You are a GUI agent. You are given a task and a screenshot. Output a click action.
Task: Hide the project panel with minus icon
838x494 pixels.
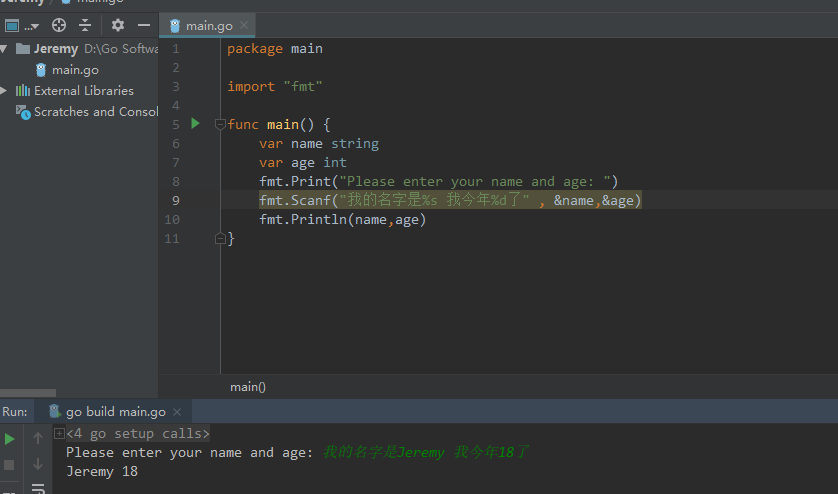pyautogui.click(x=143, y=25)
